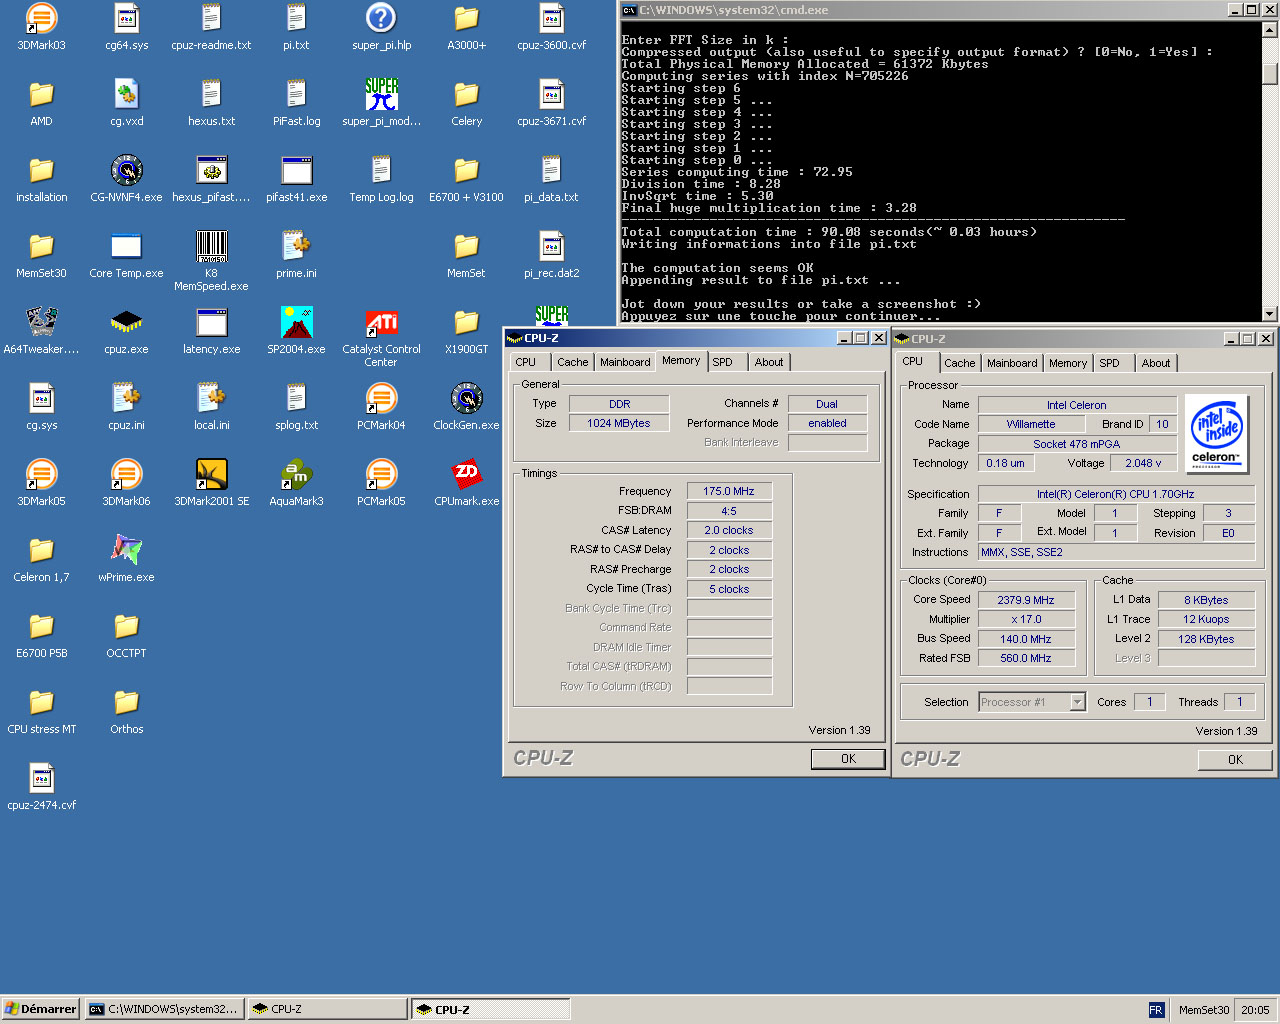
Task: Click Rated FSB value 560.0 MHz
Action: click(x=1026, y=658)
